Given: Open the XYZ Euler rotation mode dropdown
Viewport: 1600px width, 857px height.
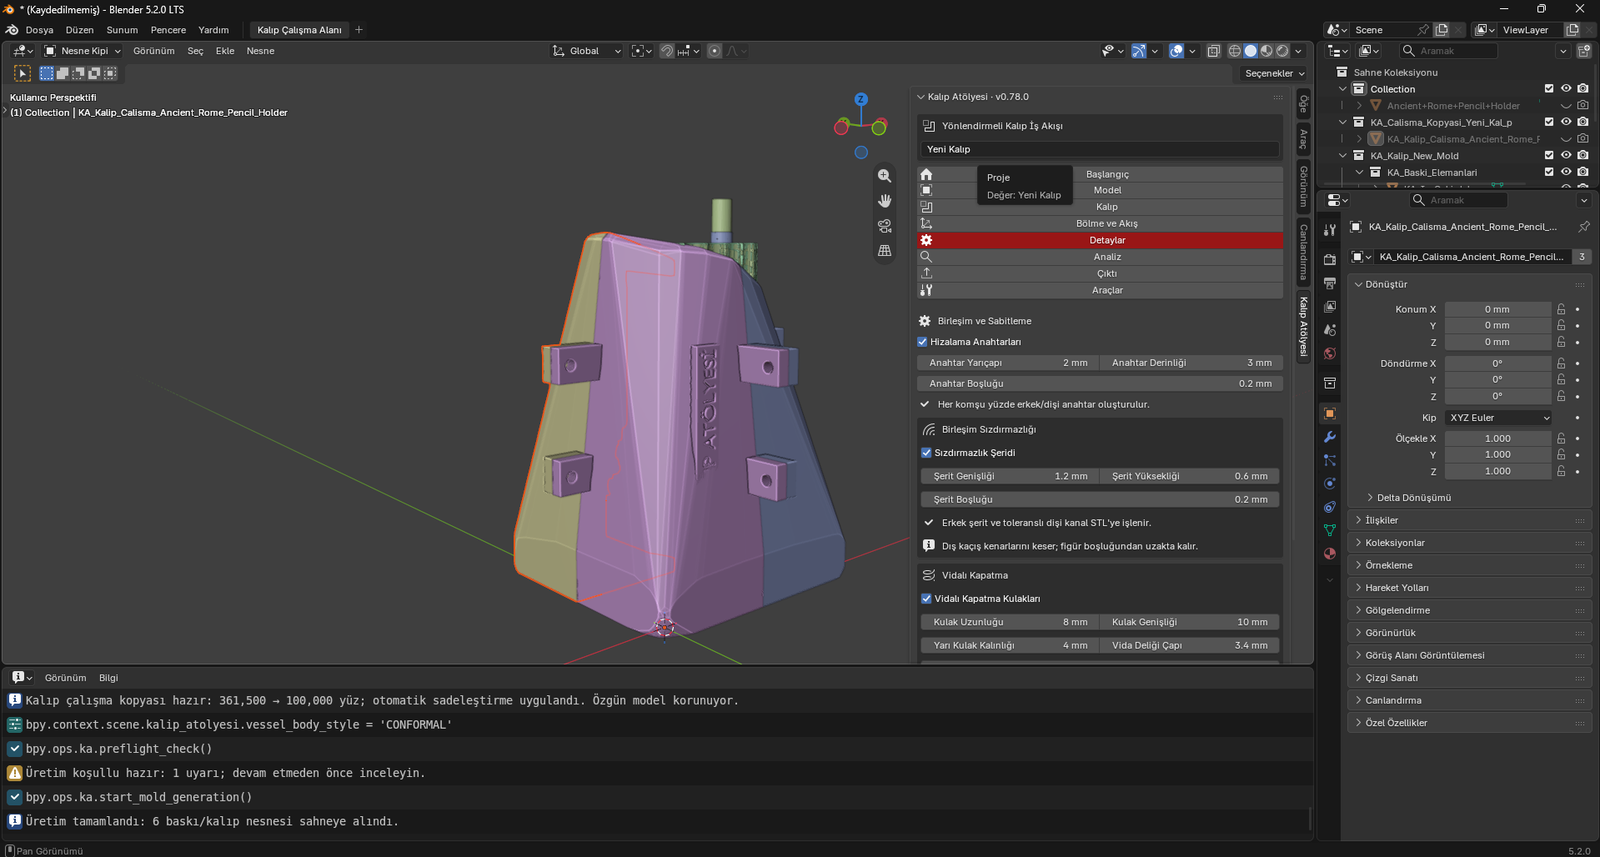Looking at the screenshot, I should (x=1499, y=418).
